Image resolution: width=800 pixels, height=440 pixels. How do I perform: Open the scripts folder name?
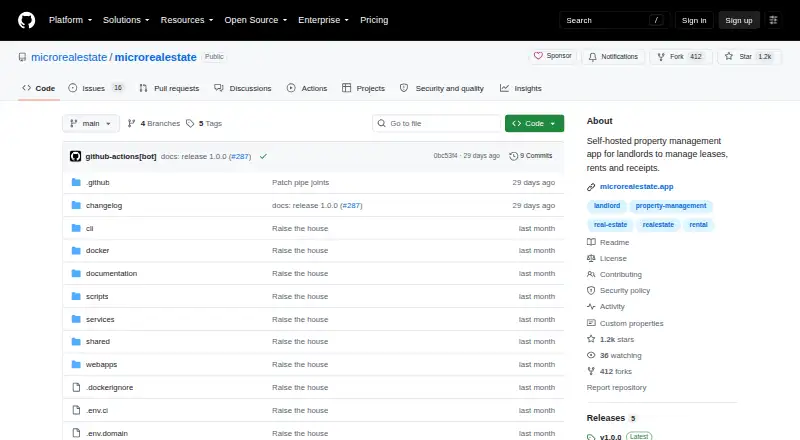(97, 297)
